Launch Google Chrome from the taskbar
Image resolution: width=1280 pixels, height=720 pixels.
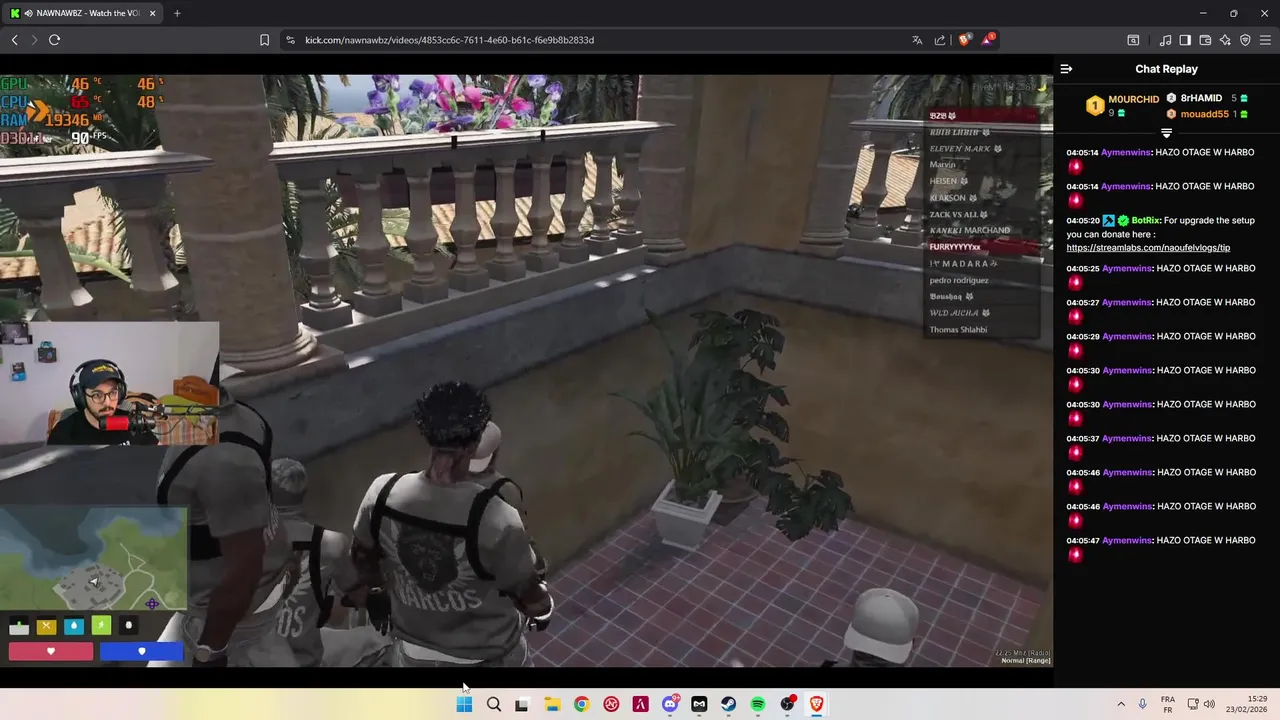coord(581,705)
